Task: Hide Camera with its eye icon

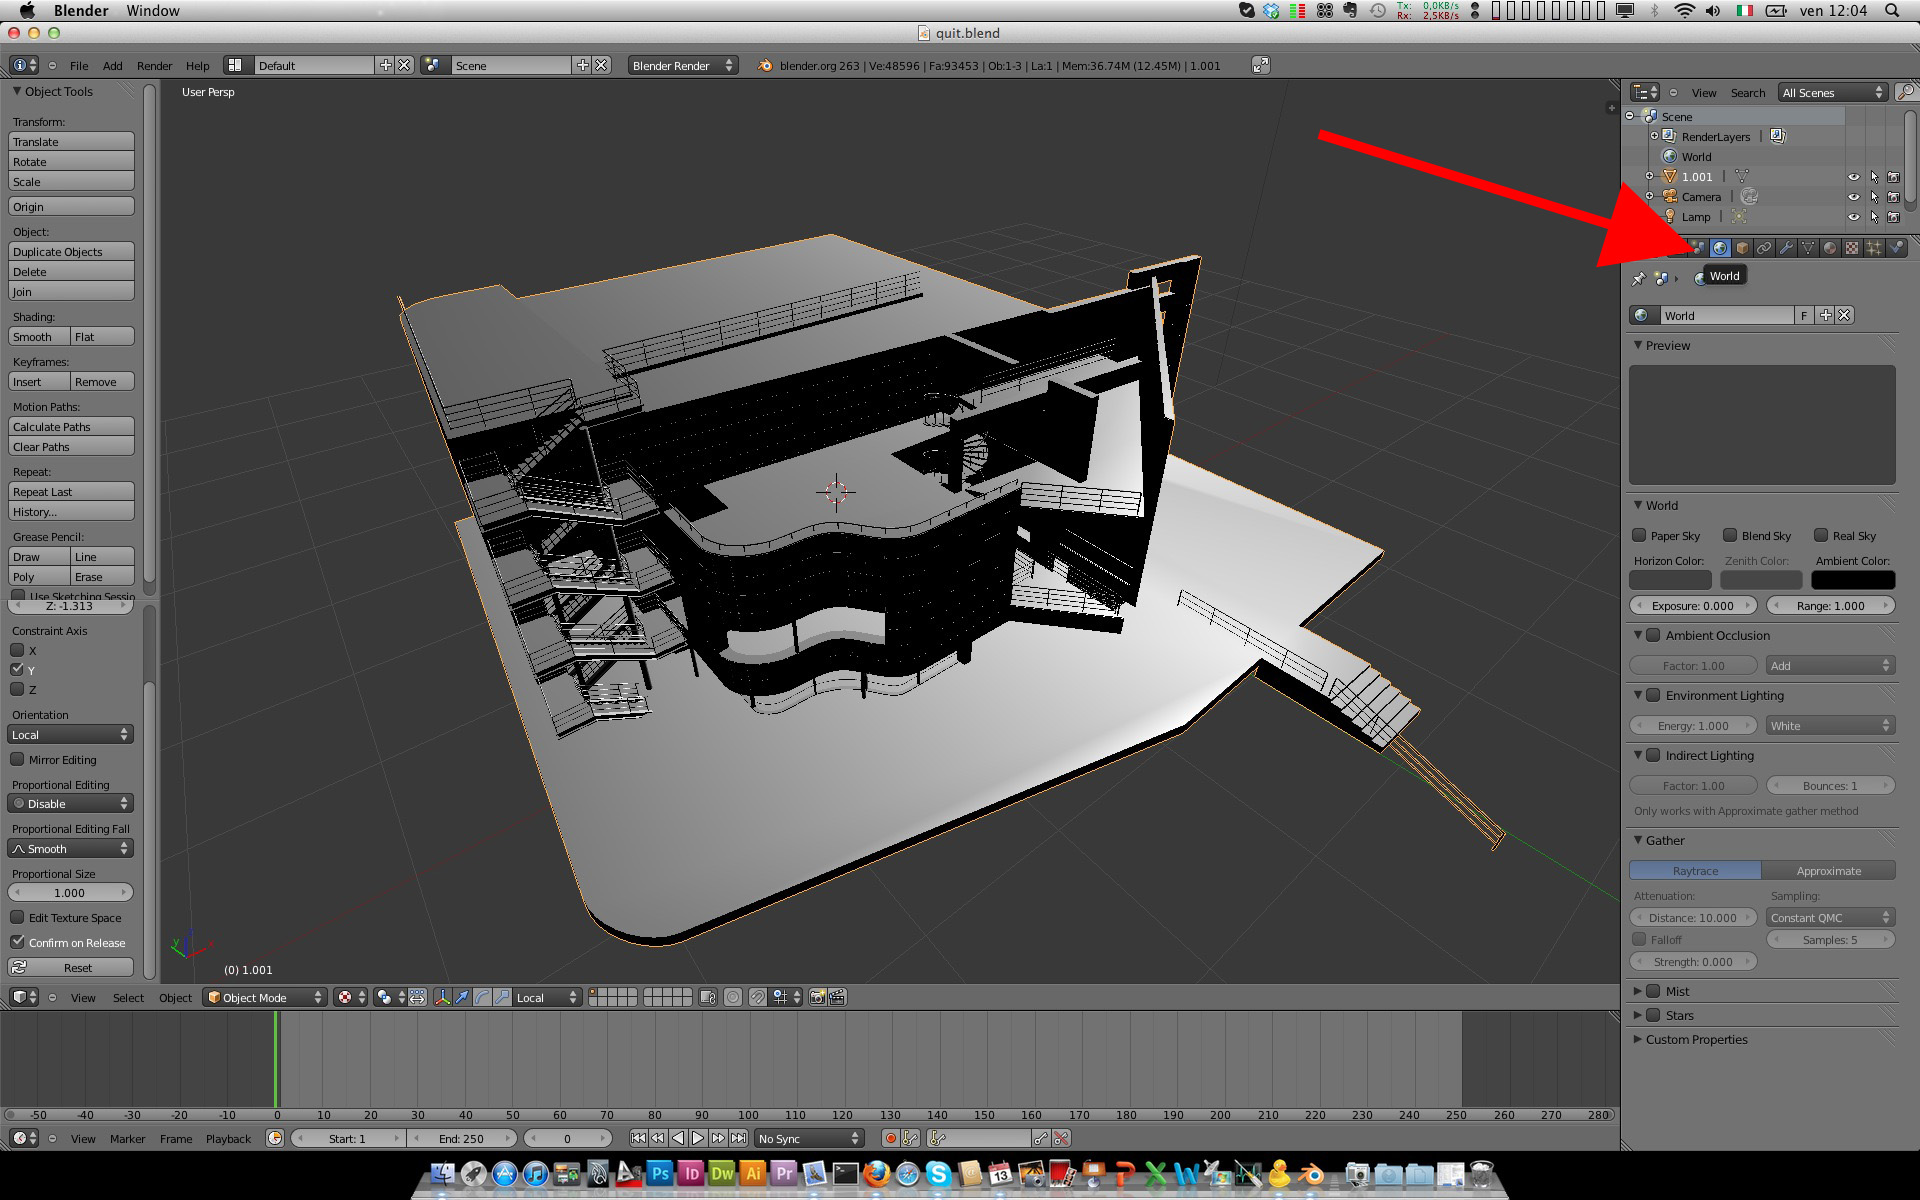Action: [1854, 197]
